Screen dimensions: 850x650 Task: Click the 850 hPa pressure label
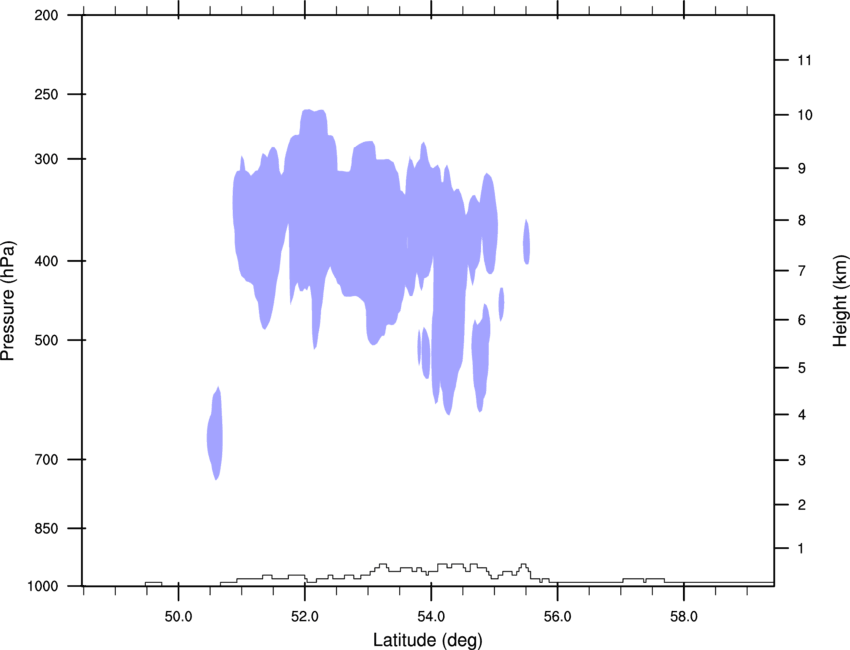(x=46, y=528)
